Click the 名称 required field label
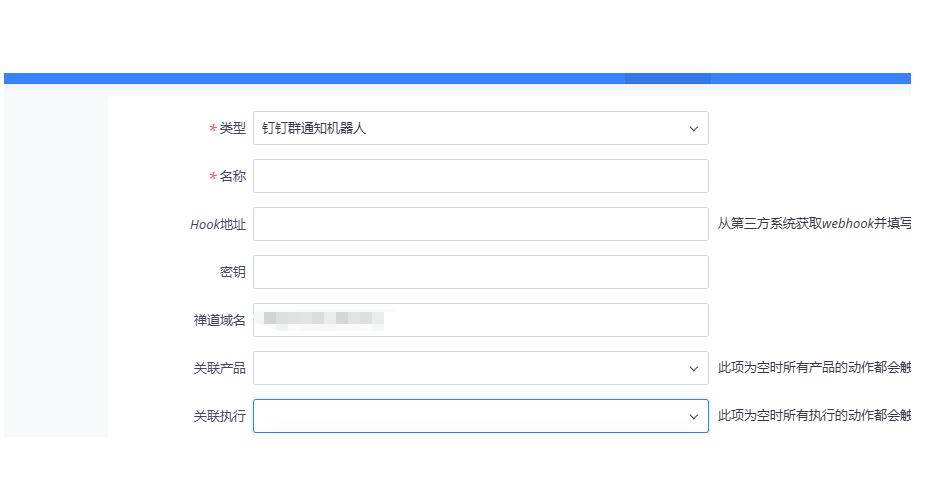Image resolution: width=934 pixels, height=501 pixels. (x=232, y=176)
